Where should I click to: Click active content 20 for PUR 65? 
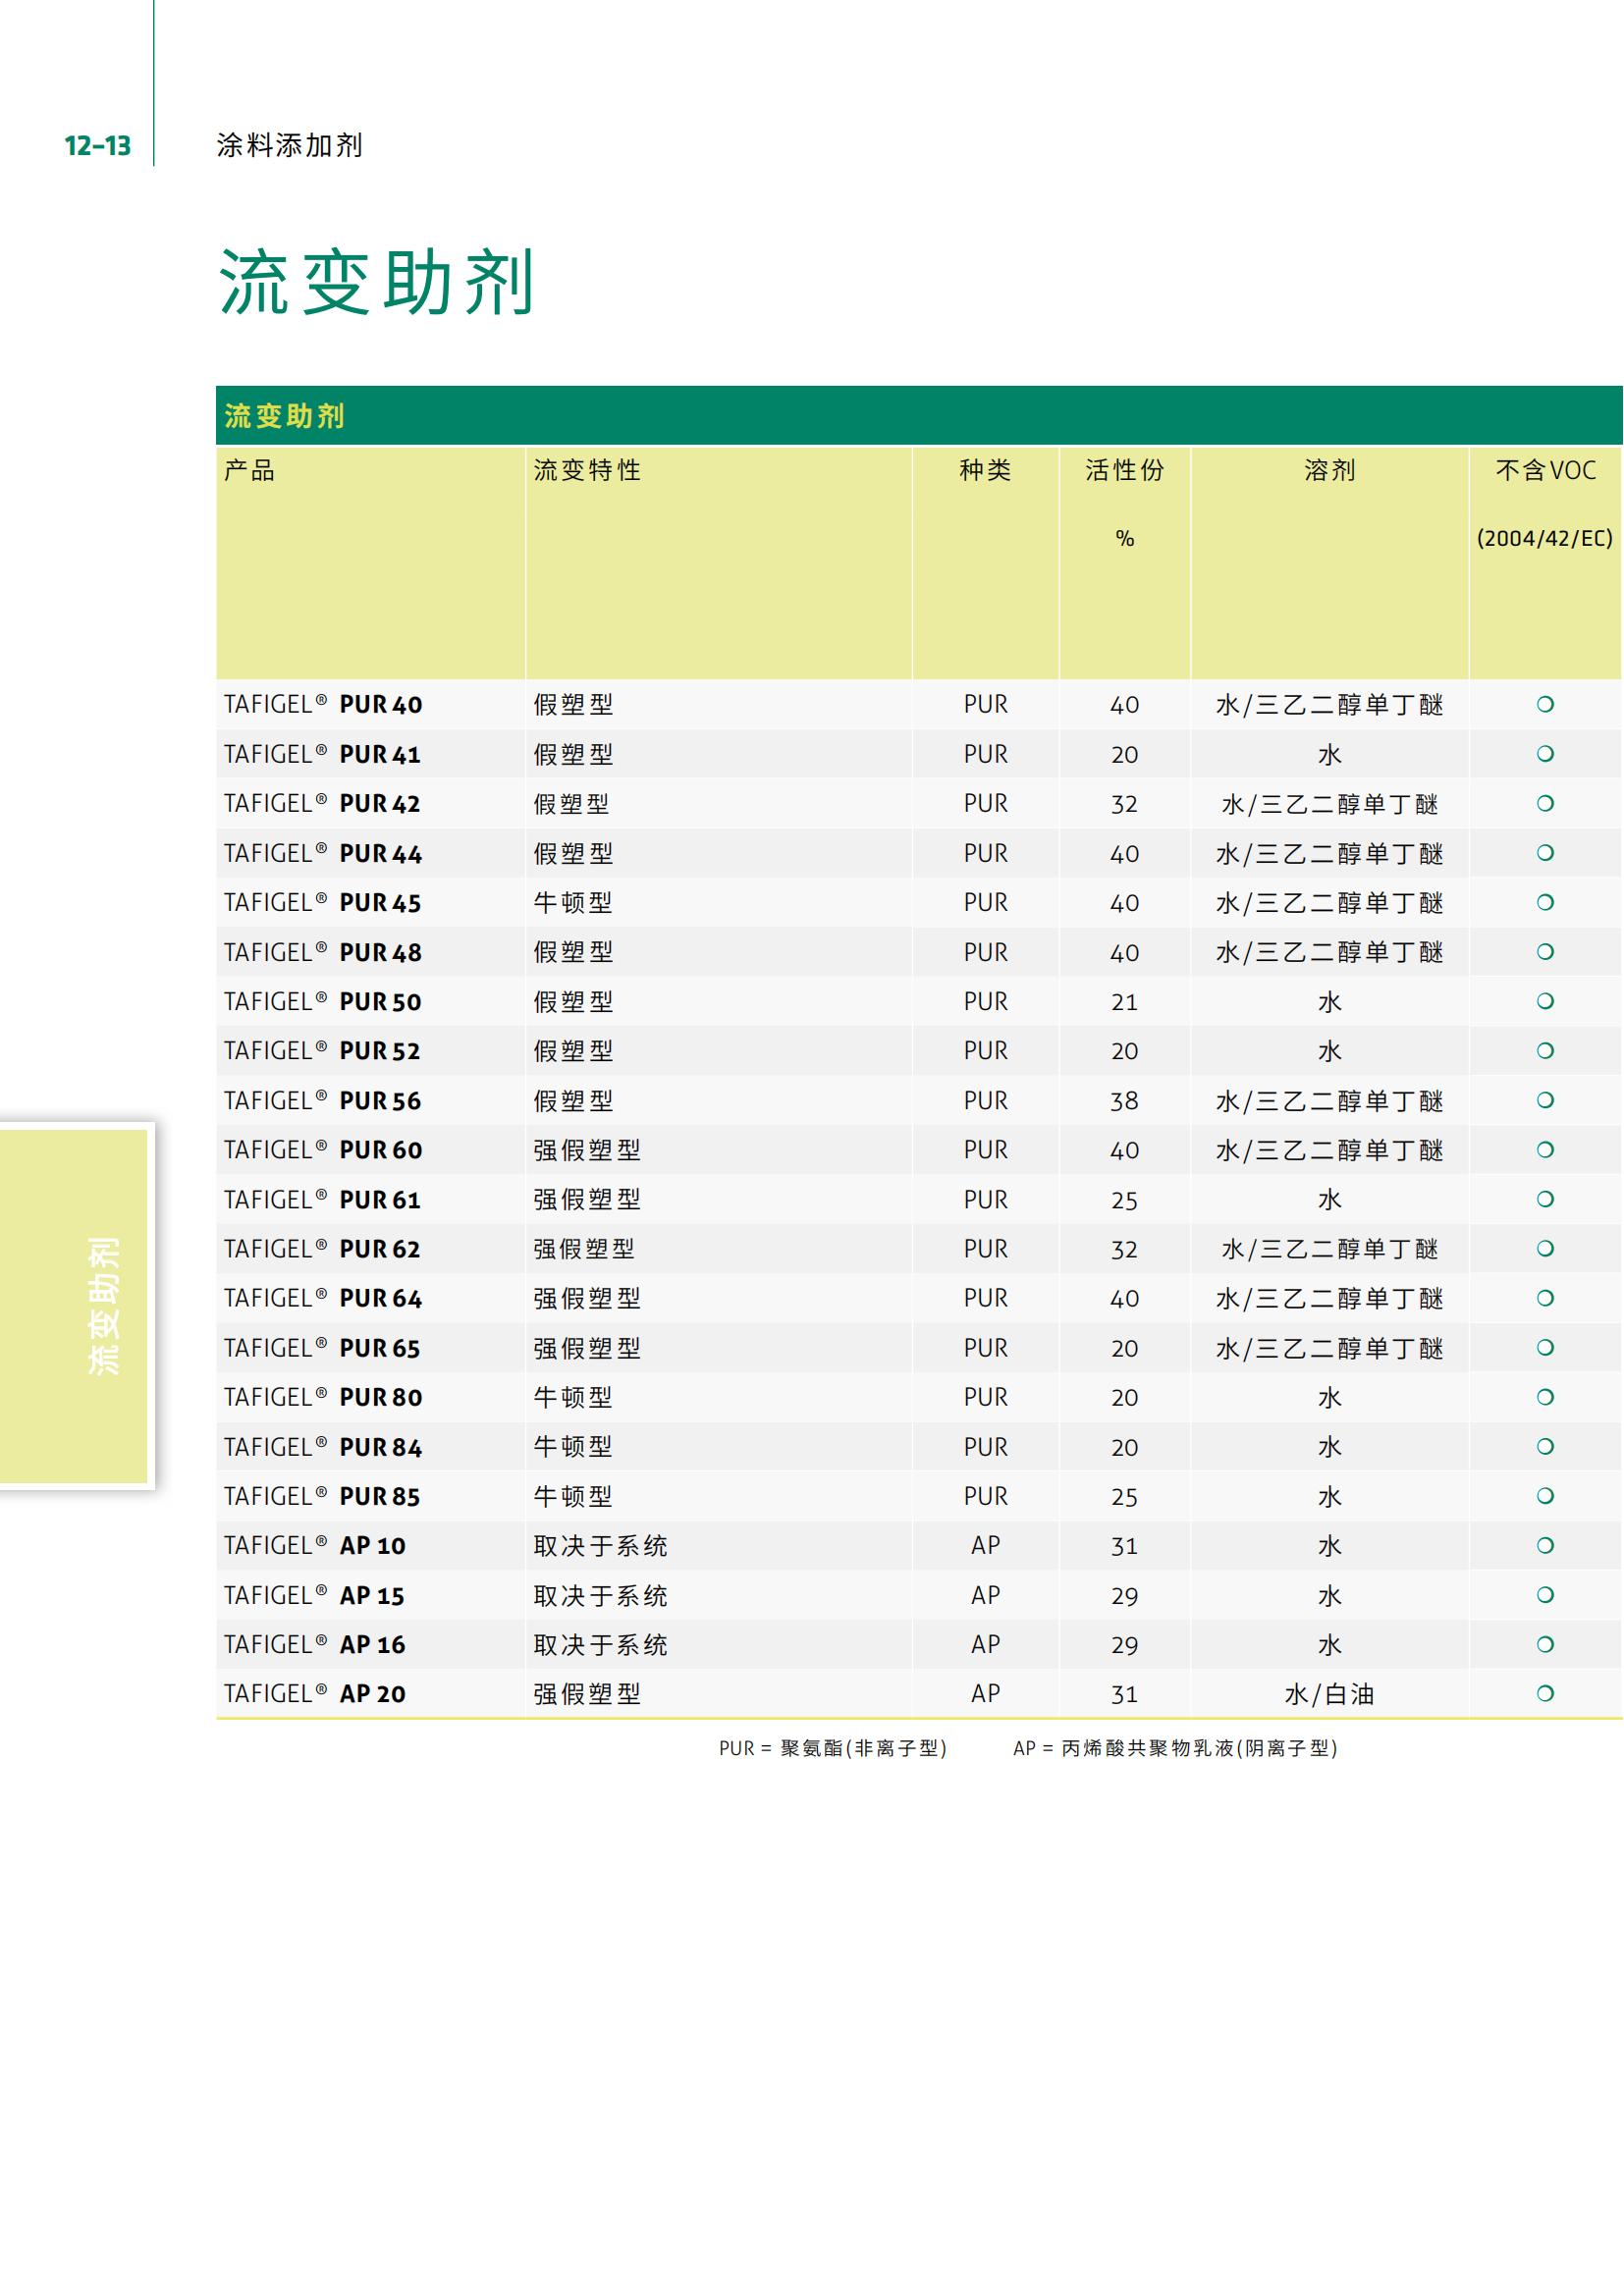1125,1348
